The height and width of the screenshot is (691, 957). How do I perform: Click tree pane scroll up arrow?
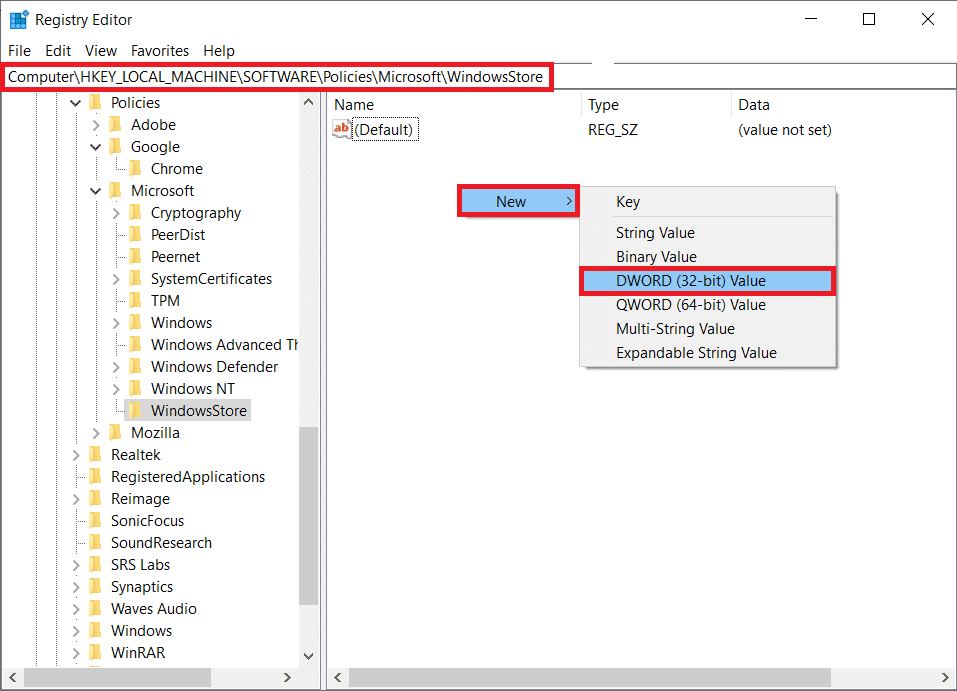click(x=309, y=102)
